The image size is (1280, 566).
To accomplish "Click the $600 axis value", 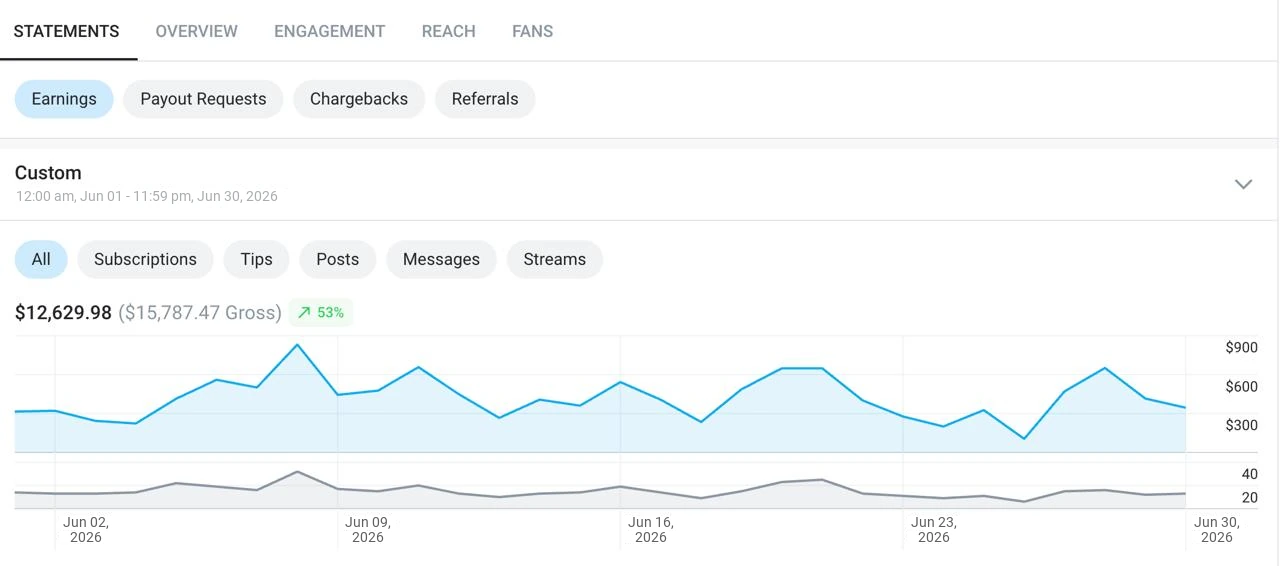I will point(1241,386).
